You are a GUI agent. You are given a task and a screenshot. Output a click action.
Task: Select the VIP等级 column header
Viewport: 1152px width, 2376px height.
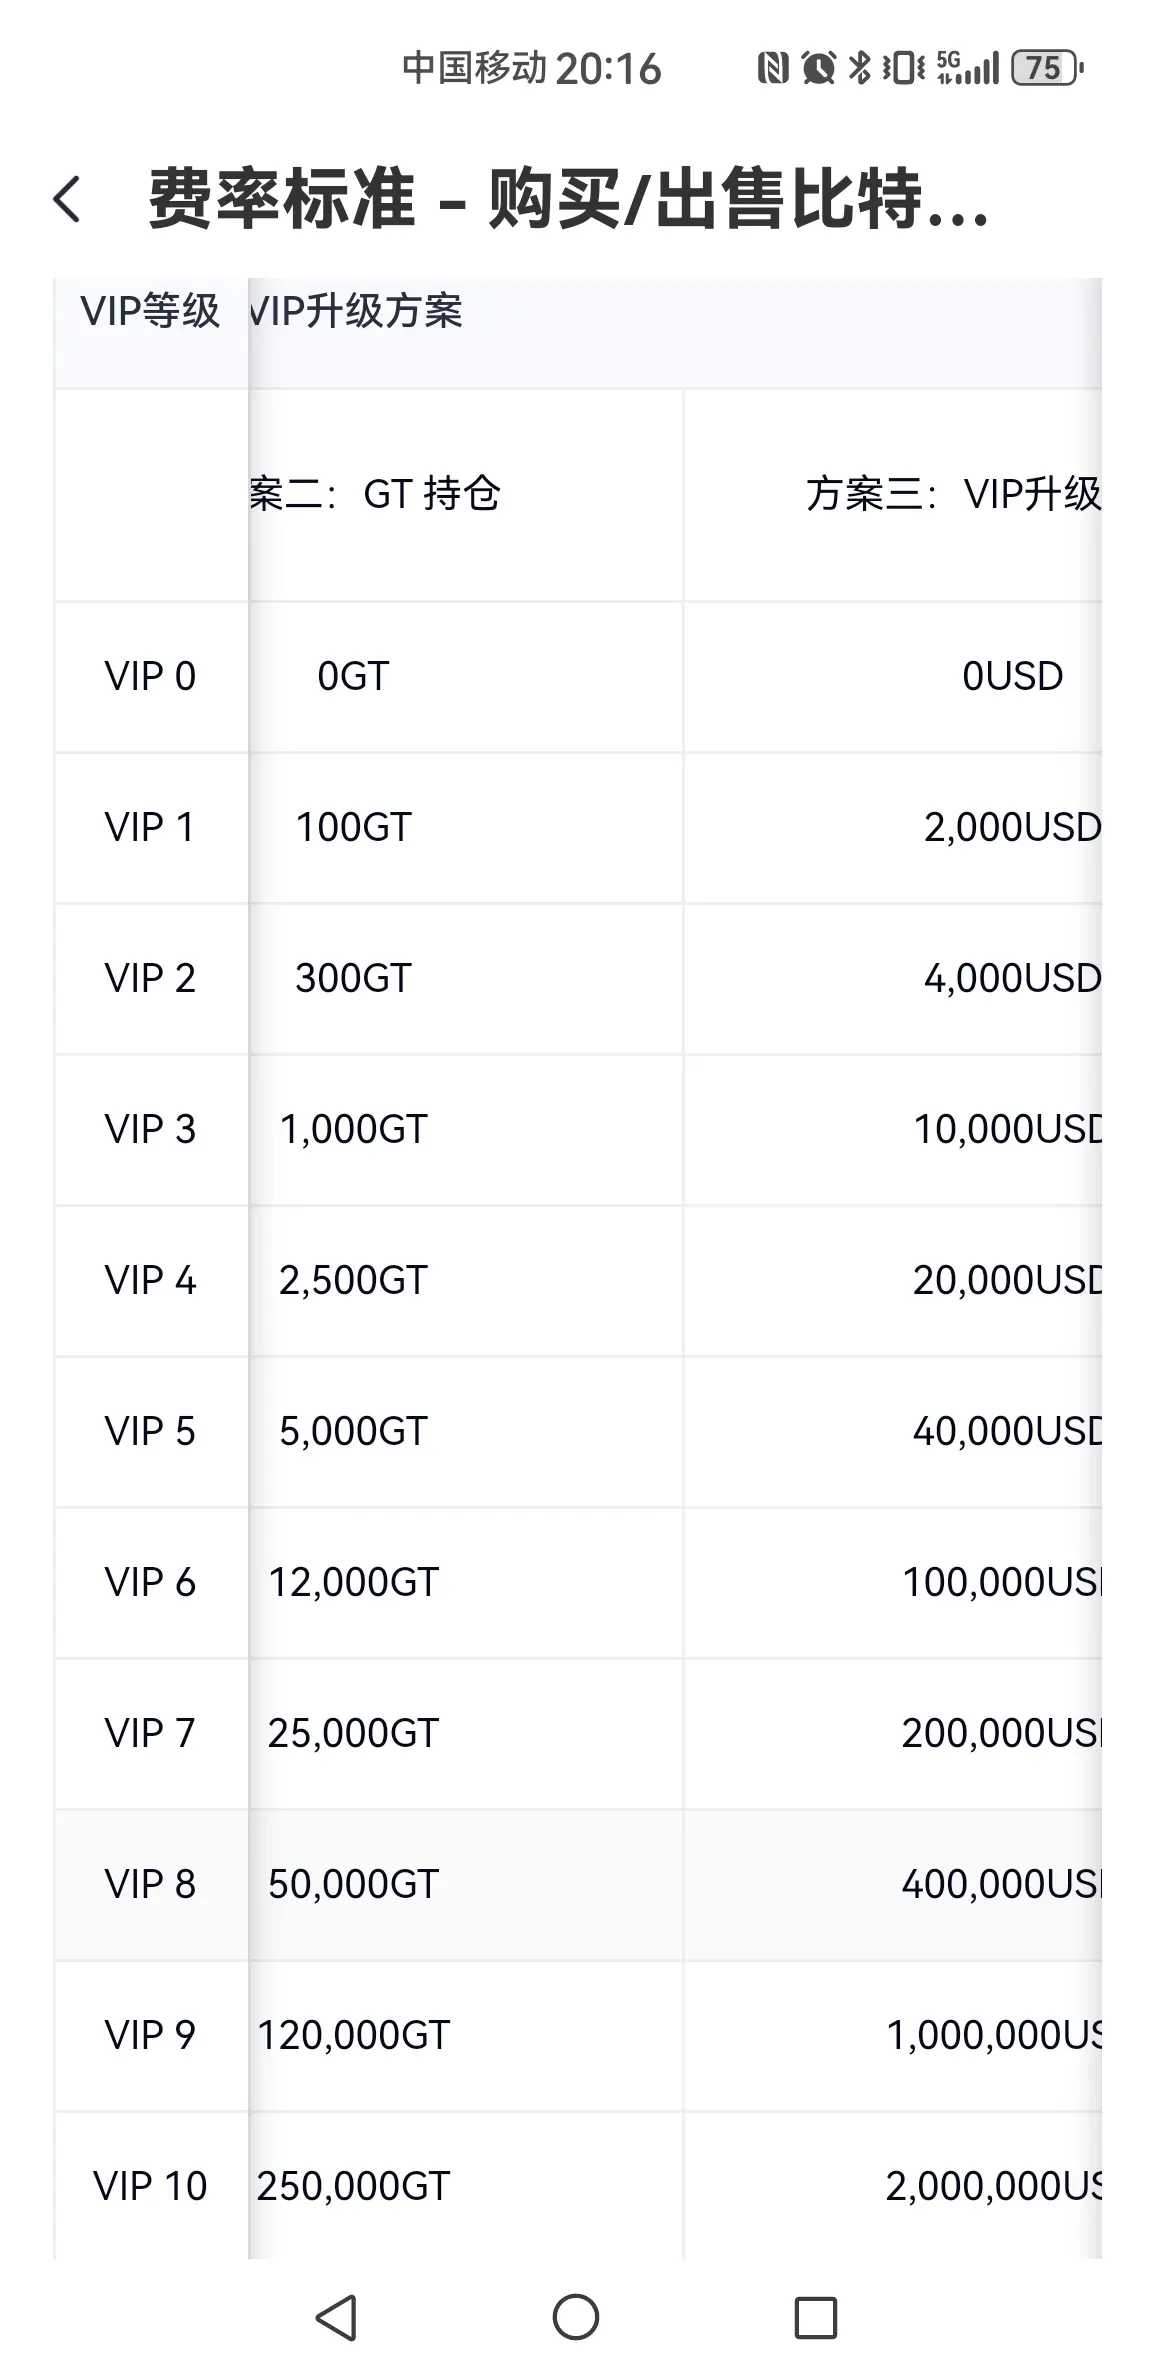pyautogui.click(x=150, y=311)
